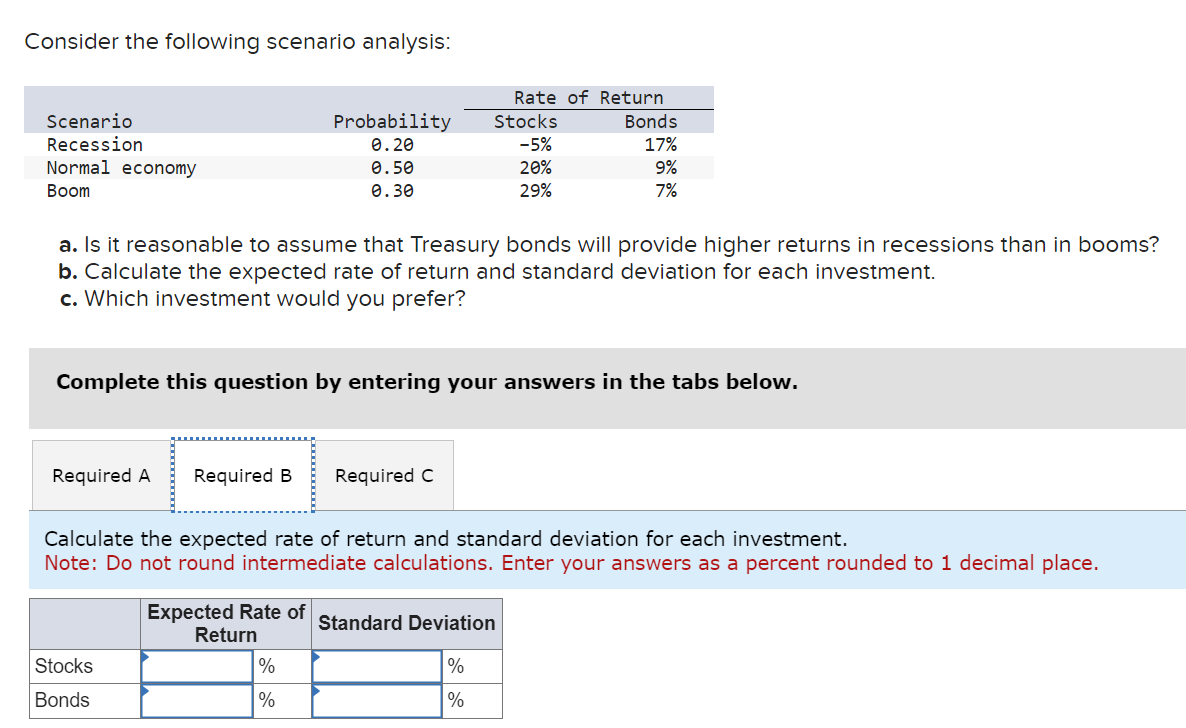Click the blue marker on Stocks expected return cell
Image resolution: width=1186 pixels, height=728 pixels.
(x=143, y=655)
